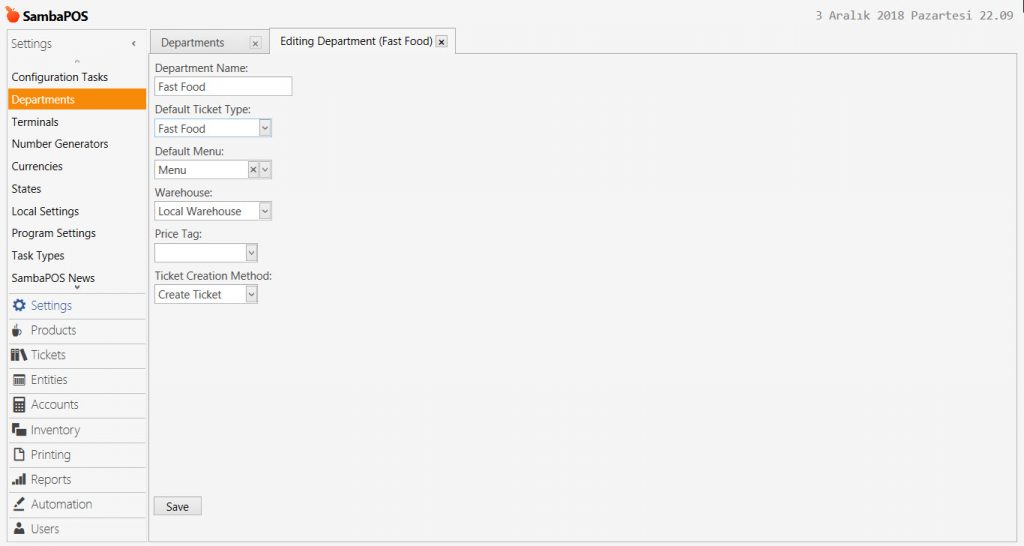Open the Tickets section
1024x546 pixels.
pos(77,355)
